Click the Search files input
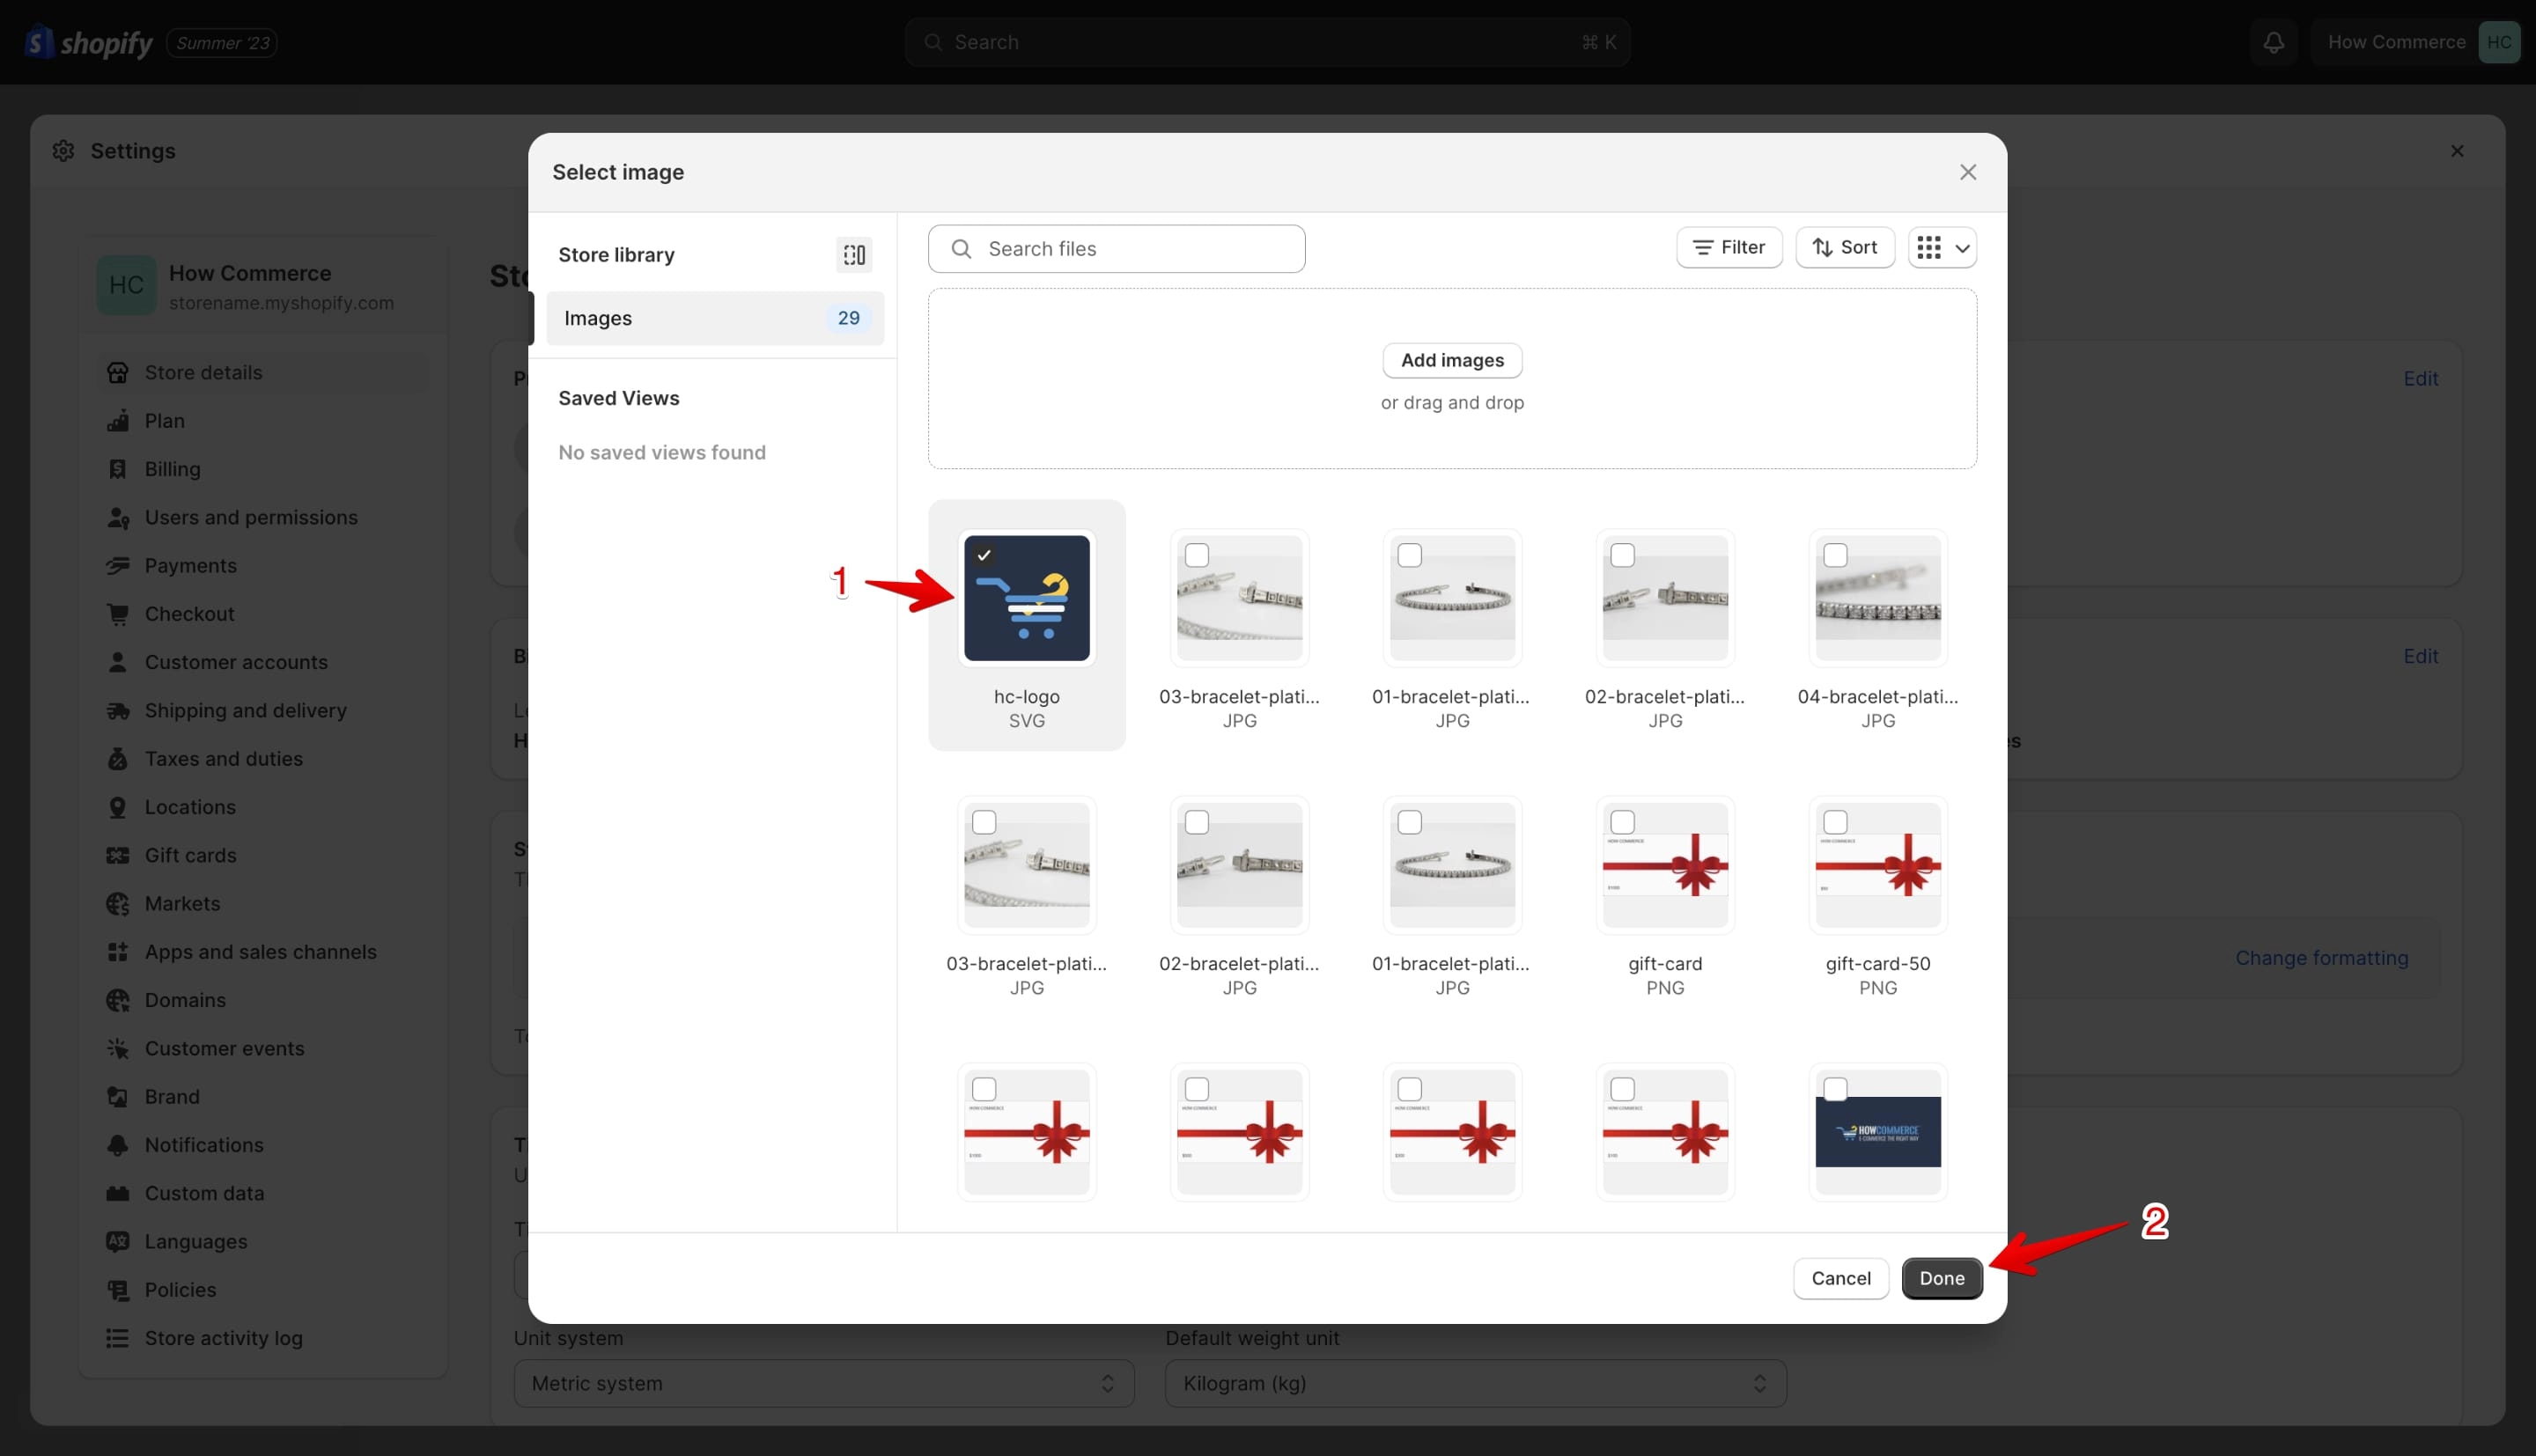The height and width of the screenshot is (1456, 2536). [1116, 249]
